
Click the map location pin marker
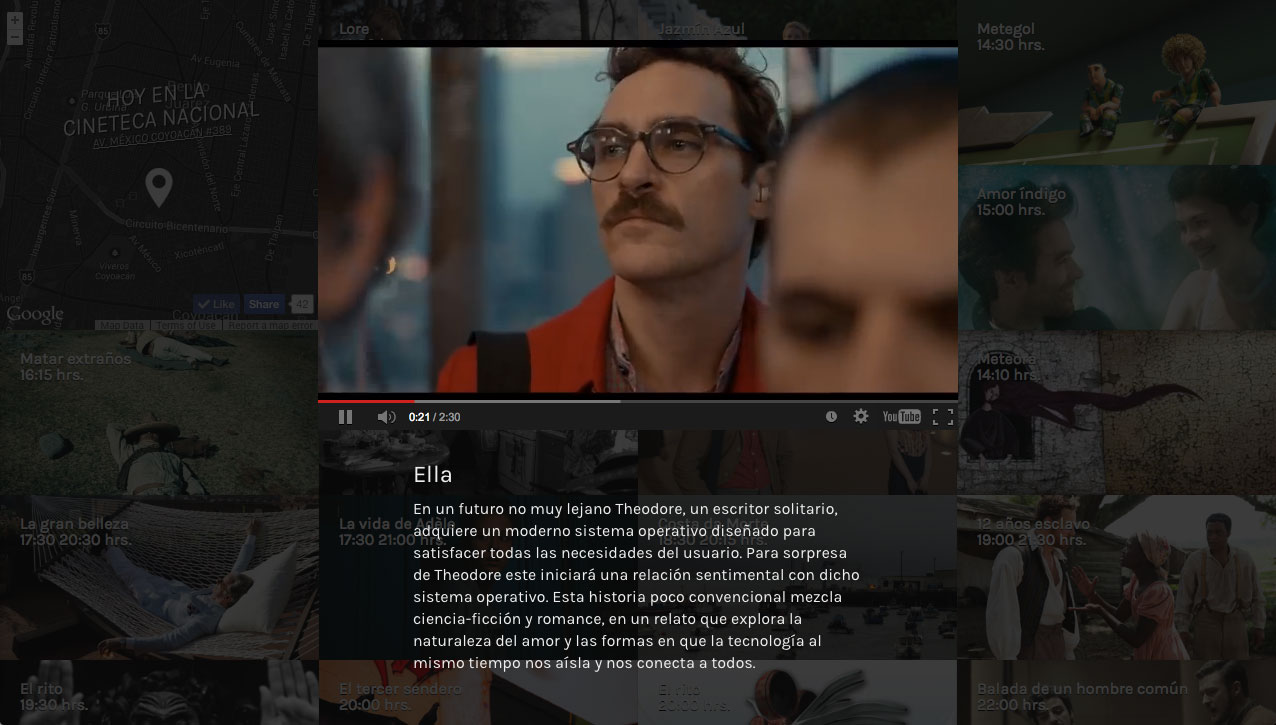coord(158,187)
